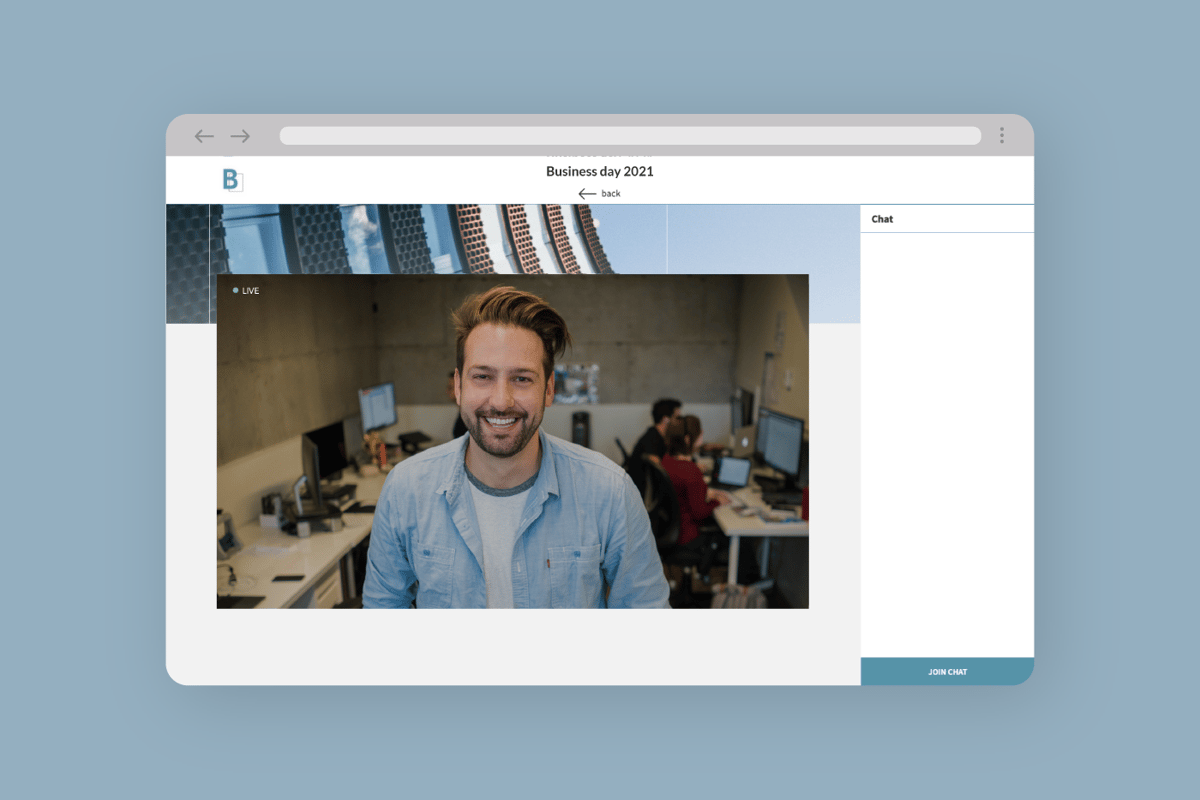Click the LIVE indicator on the video
Image resolution: width=1200 pixels, height=800 pixels.
pyautogui.click(x=246, y=291)
